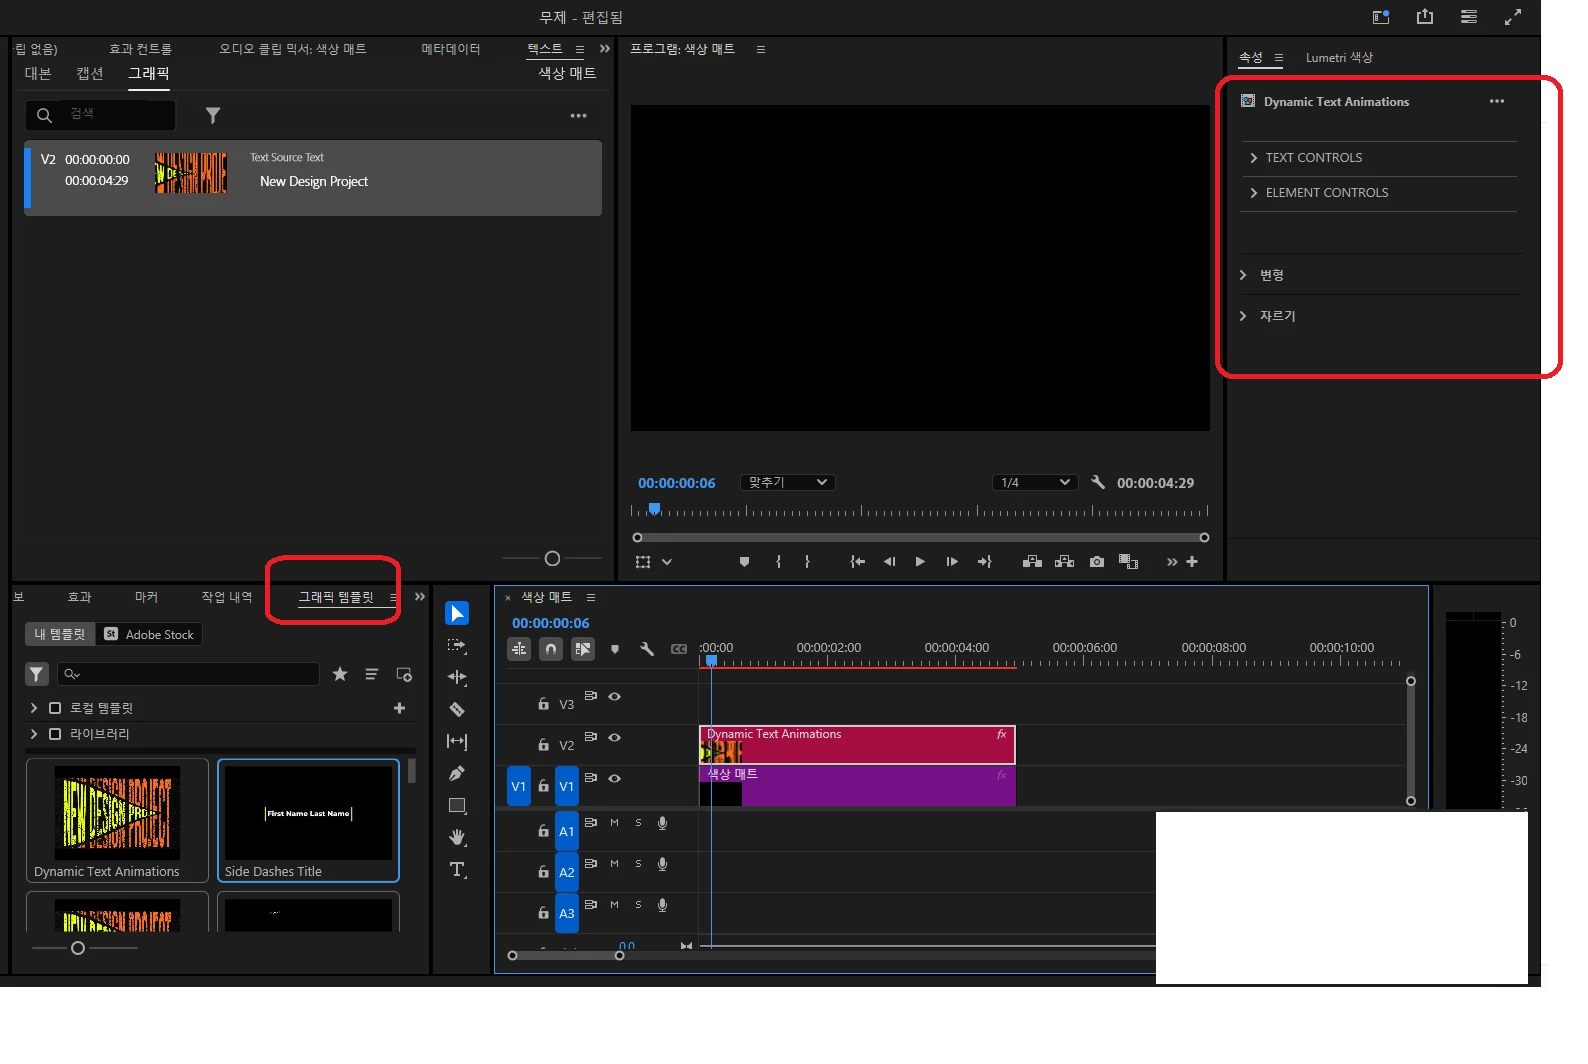Image resolution: width=1588 pixels, height=1064 pixels.
Task: Mute the A1 audio track
Action: pos(615,823)
